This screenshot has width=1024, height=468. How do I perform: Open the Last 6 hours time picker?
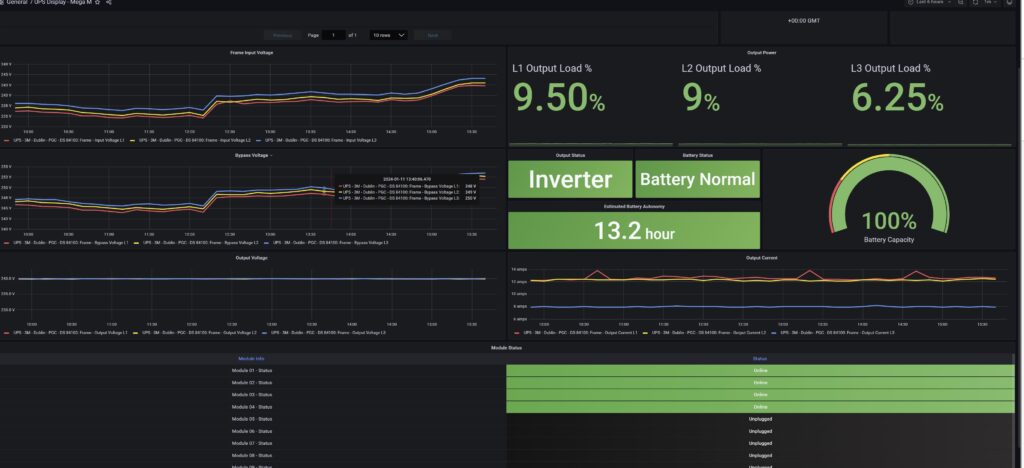pyautogui.click(x=929, y=3)
